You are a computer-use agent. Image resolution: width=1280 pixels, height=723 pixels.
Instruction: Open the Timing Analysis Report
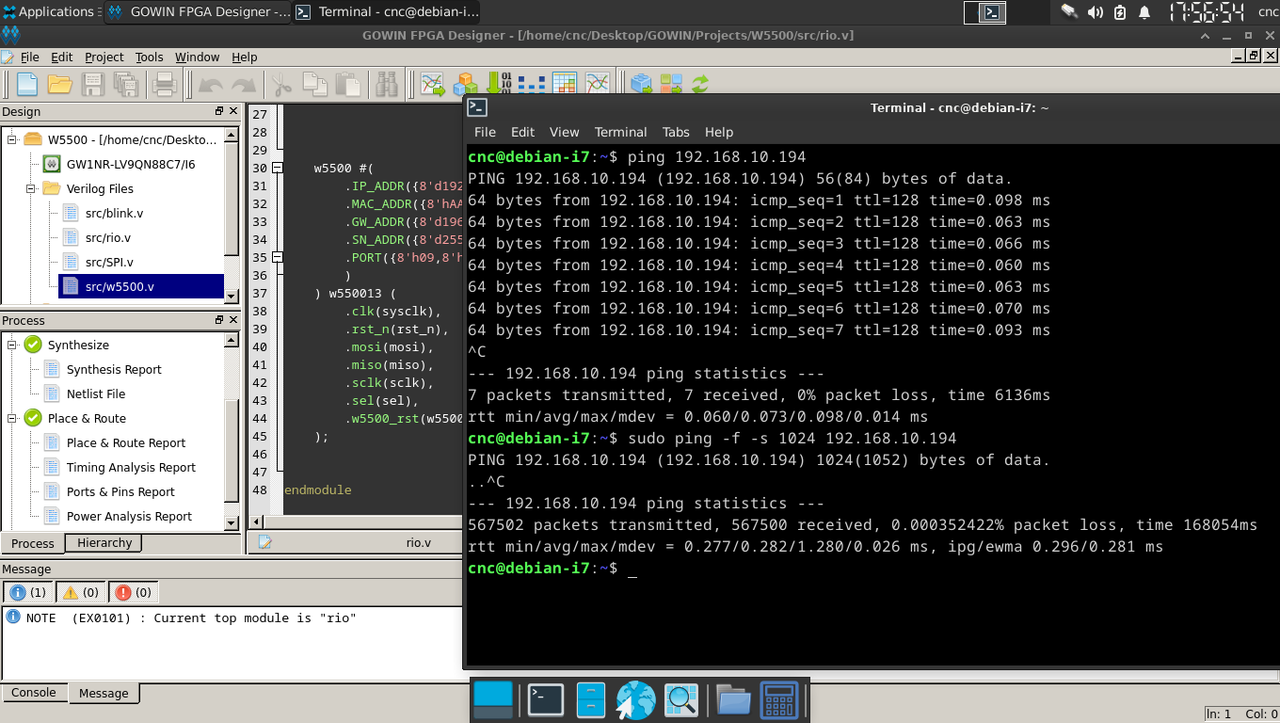point(131,467)
